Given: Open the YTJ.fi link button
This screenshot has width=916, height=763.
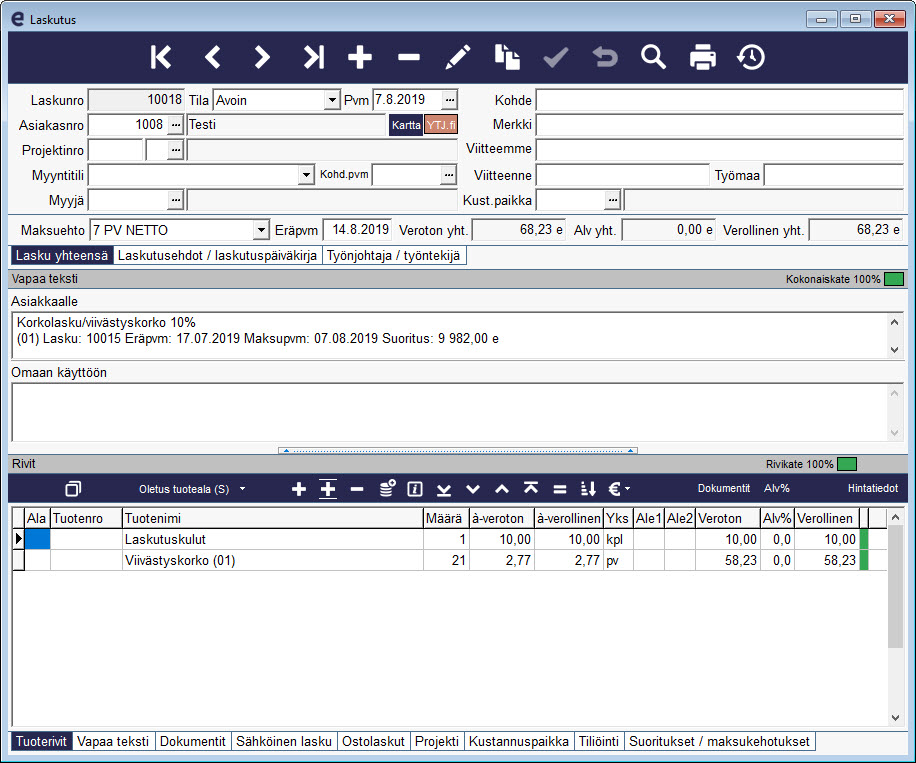Looking at the screenshot, I should [x=441, y=125].
